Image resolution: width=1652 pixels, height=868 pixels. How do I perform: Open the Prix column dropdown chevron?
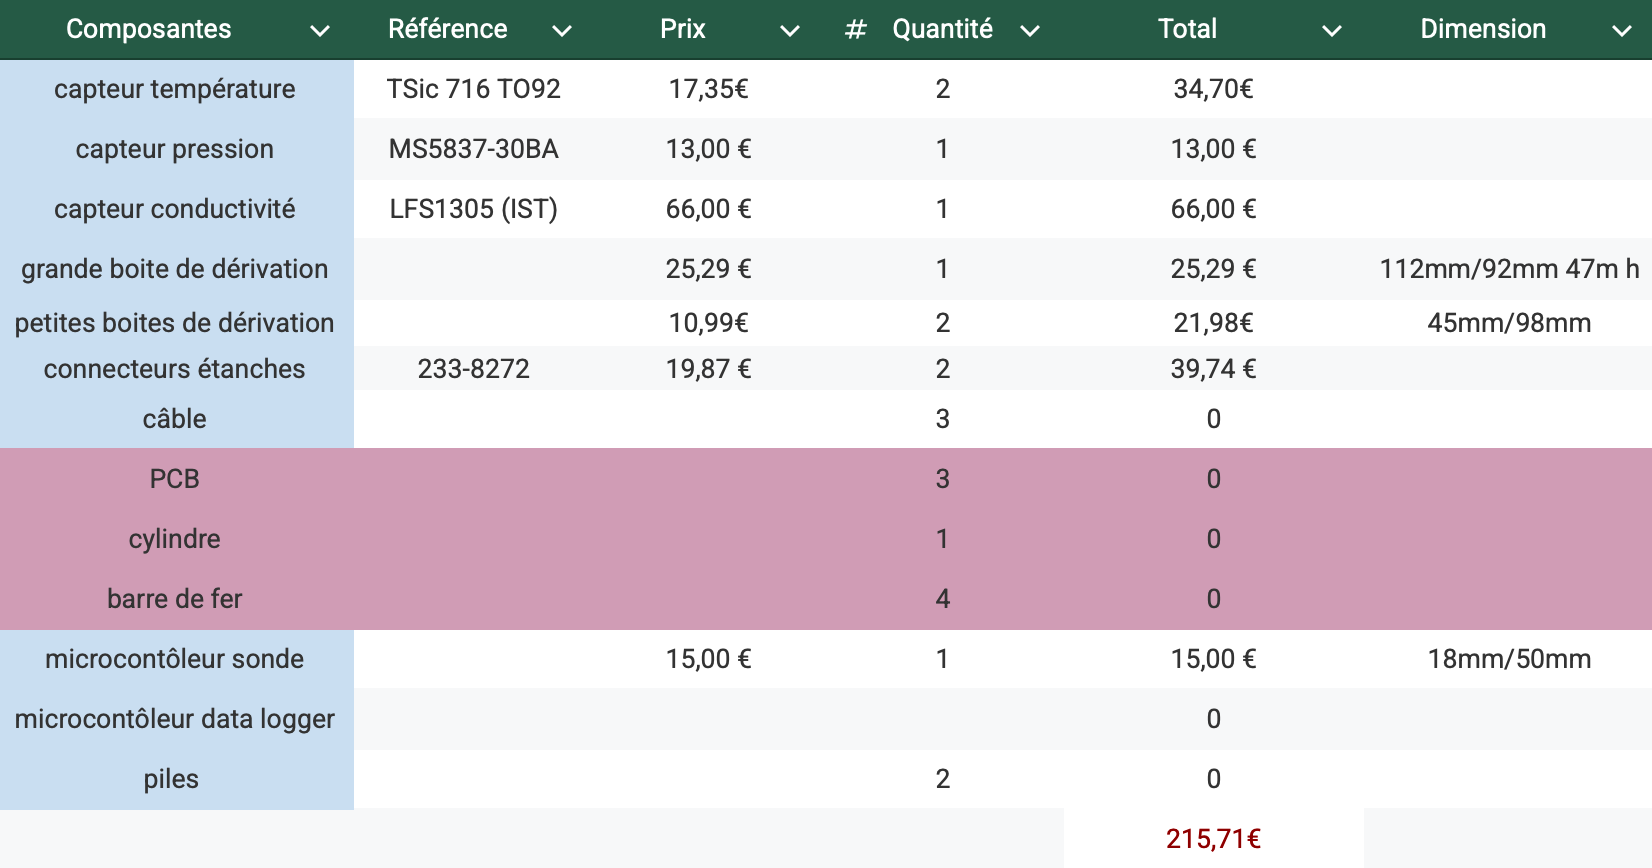pos(790,31)
